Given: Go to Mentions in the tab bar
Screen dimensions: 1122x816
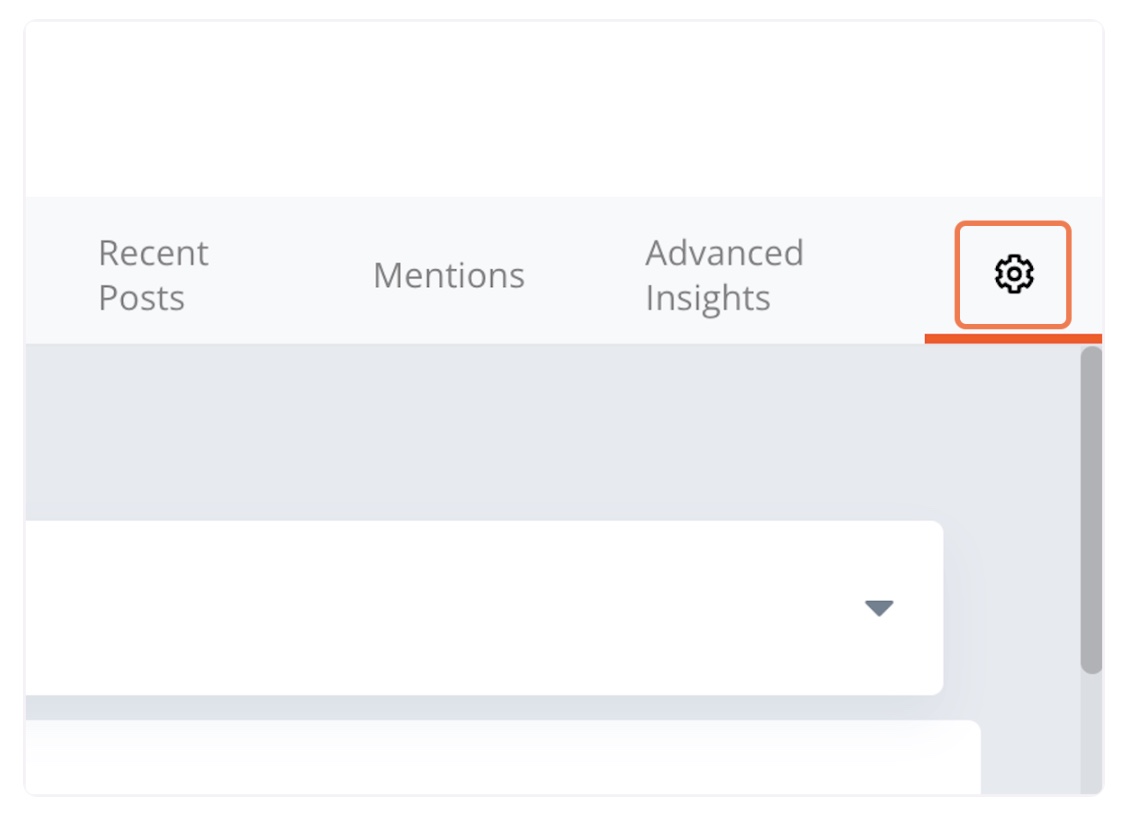Looking at the screenshot, I should 449,276.
